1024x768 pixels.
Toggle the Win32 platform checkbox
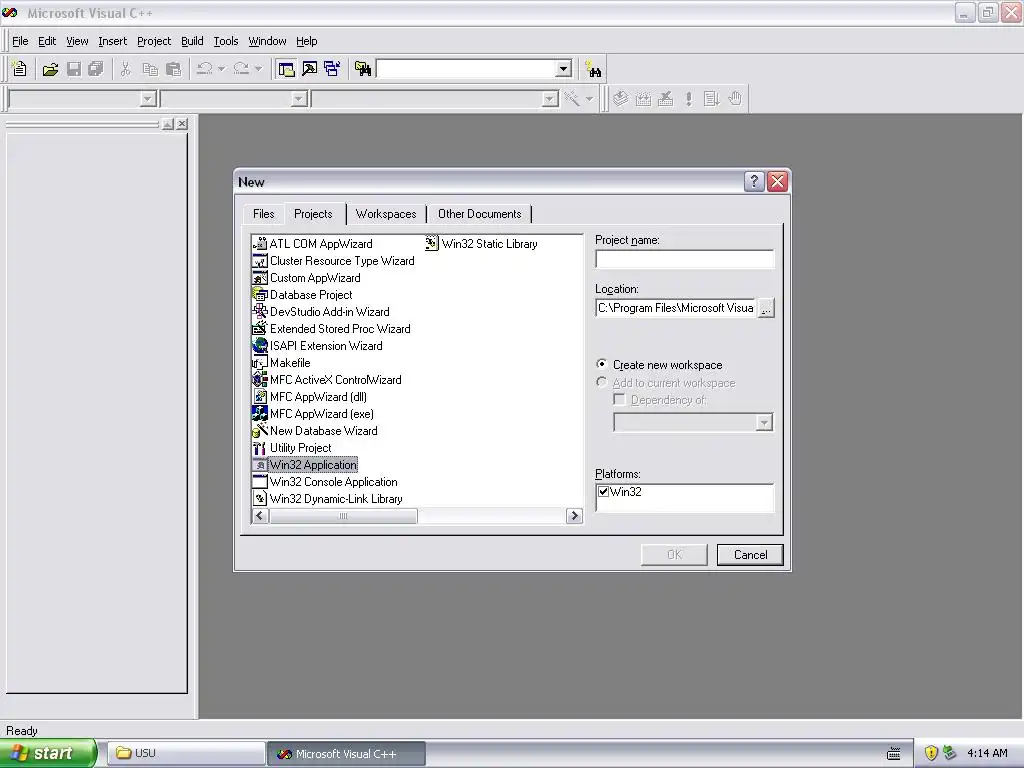click(x=603, y=492)
